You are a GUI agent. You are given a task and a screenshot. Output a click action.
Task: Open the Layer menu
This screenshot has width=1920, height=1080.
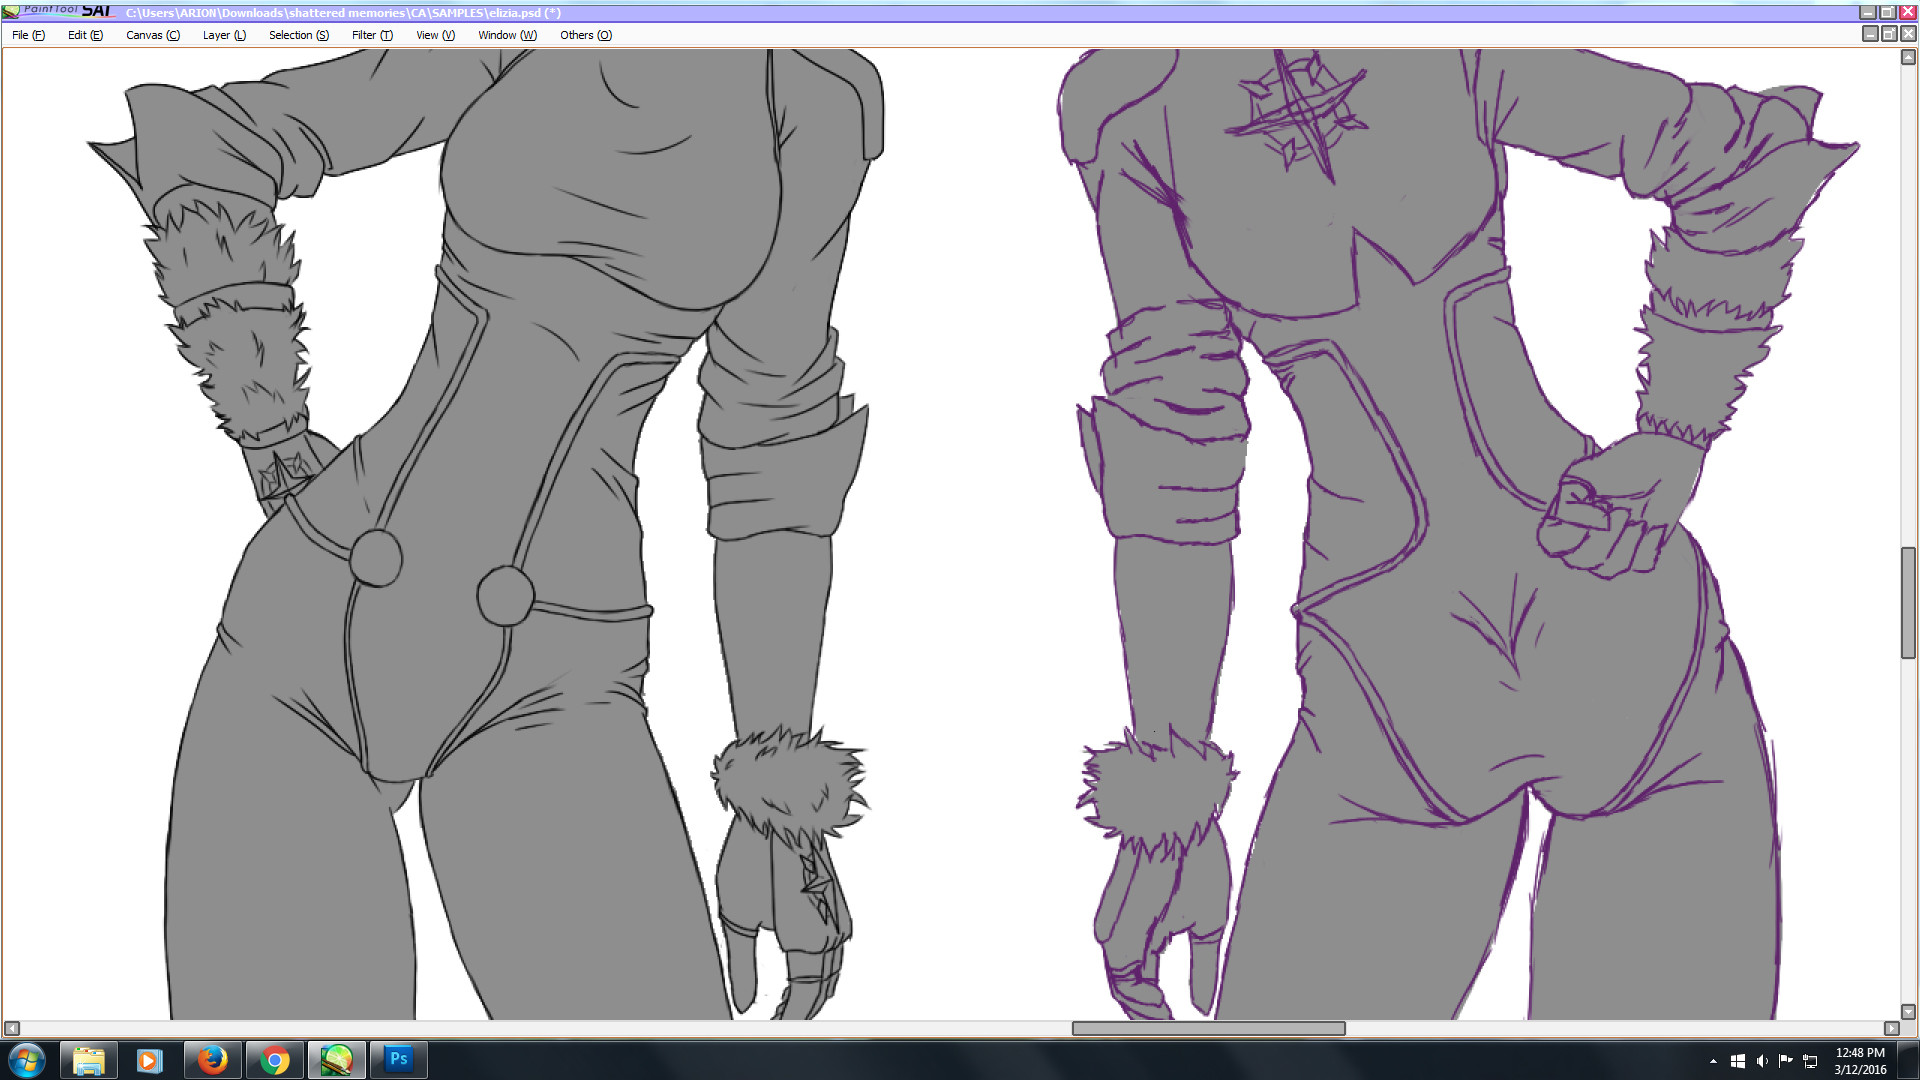pos(224,35)
